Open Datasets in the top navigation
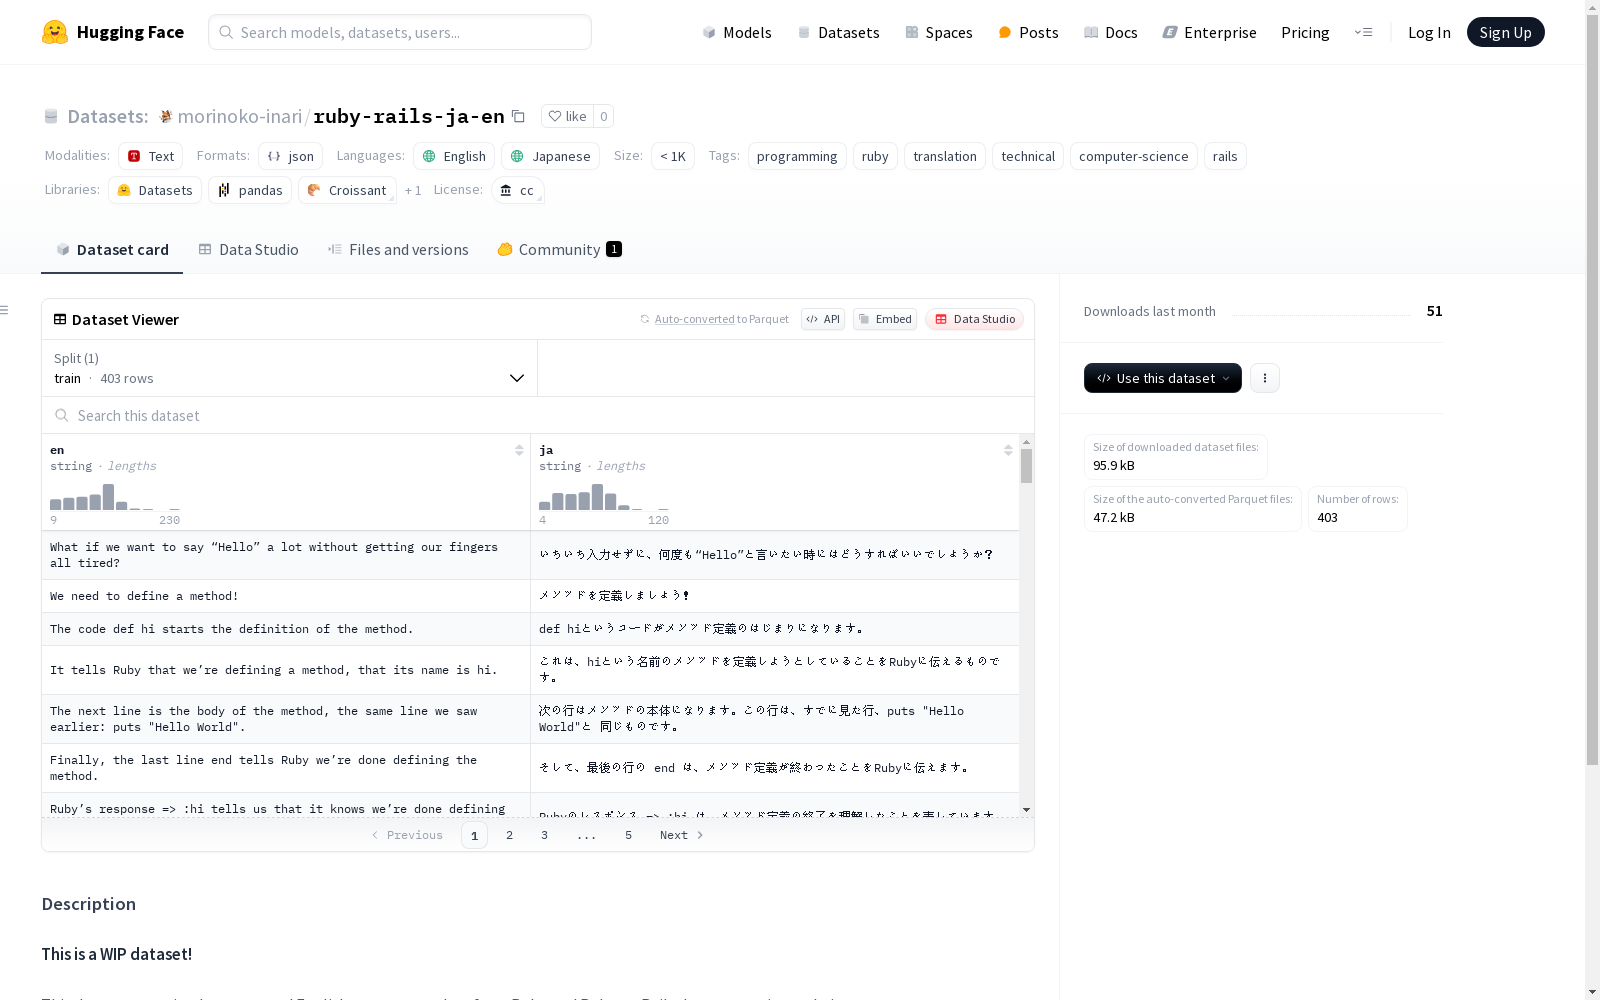This screenshot has height=1000, width=1600. 838,32
